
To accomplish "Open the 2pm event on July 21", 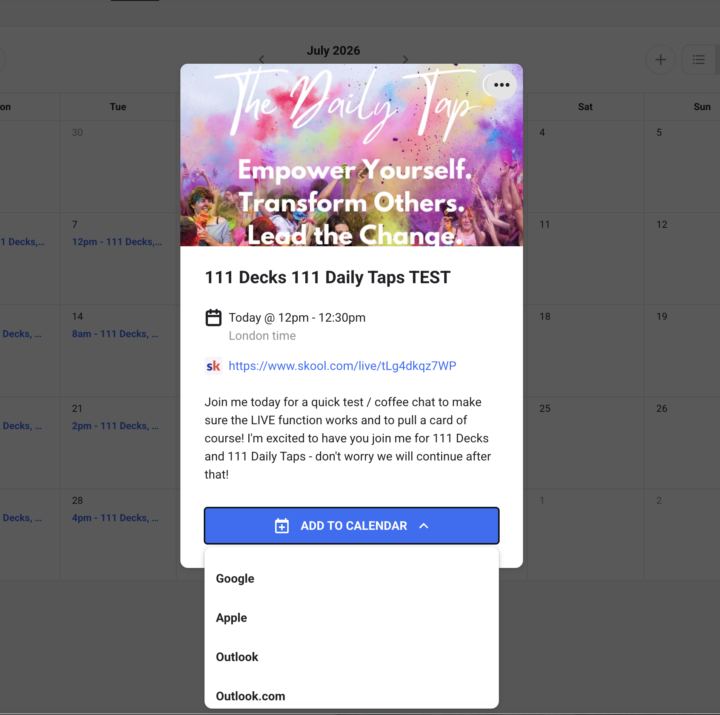I will pos(115,426).
